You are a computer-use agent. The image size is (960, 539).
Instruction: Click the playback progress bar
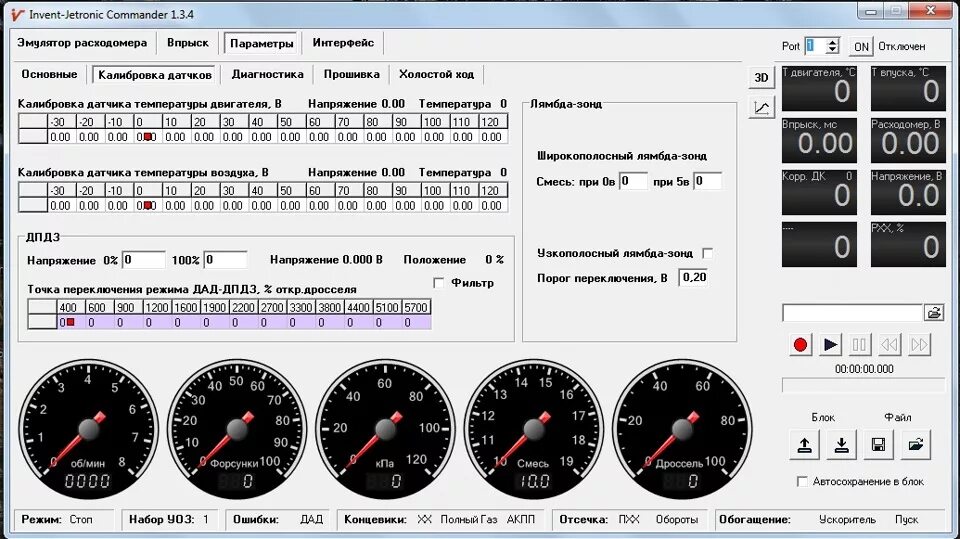pyautogui.click(x=863, y=385)
